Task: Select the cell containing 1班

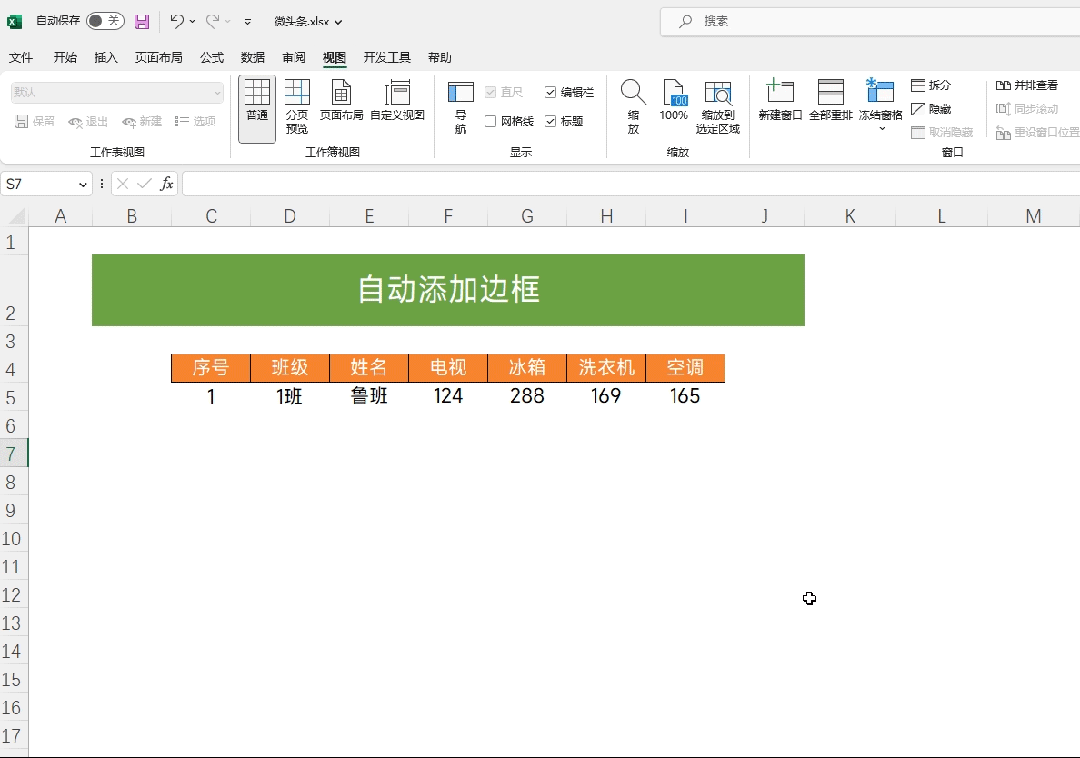Action: point(290,397)
